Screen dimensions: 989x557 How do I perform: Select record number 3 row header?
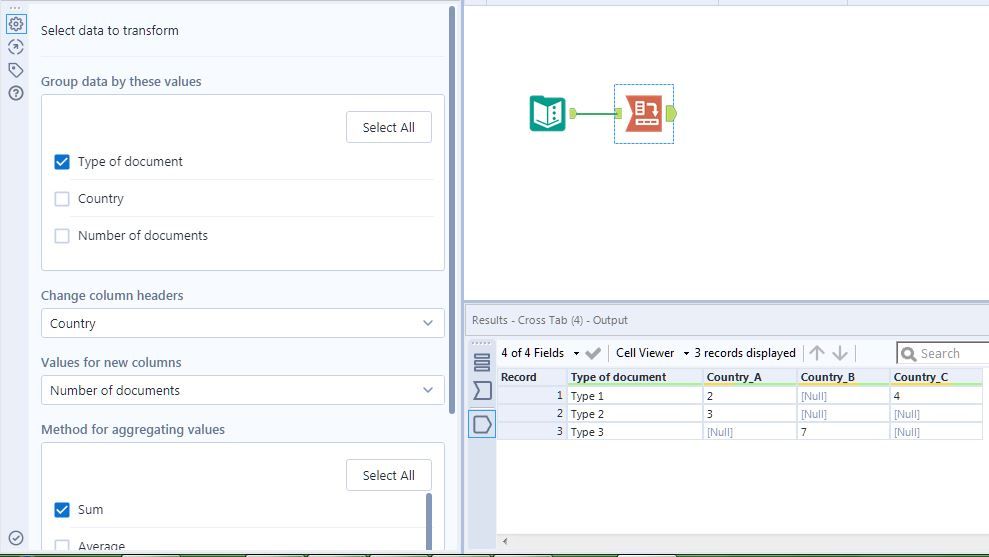coord(532,432)
